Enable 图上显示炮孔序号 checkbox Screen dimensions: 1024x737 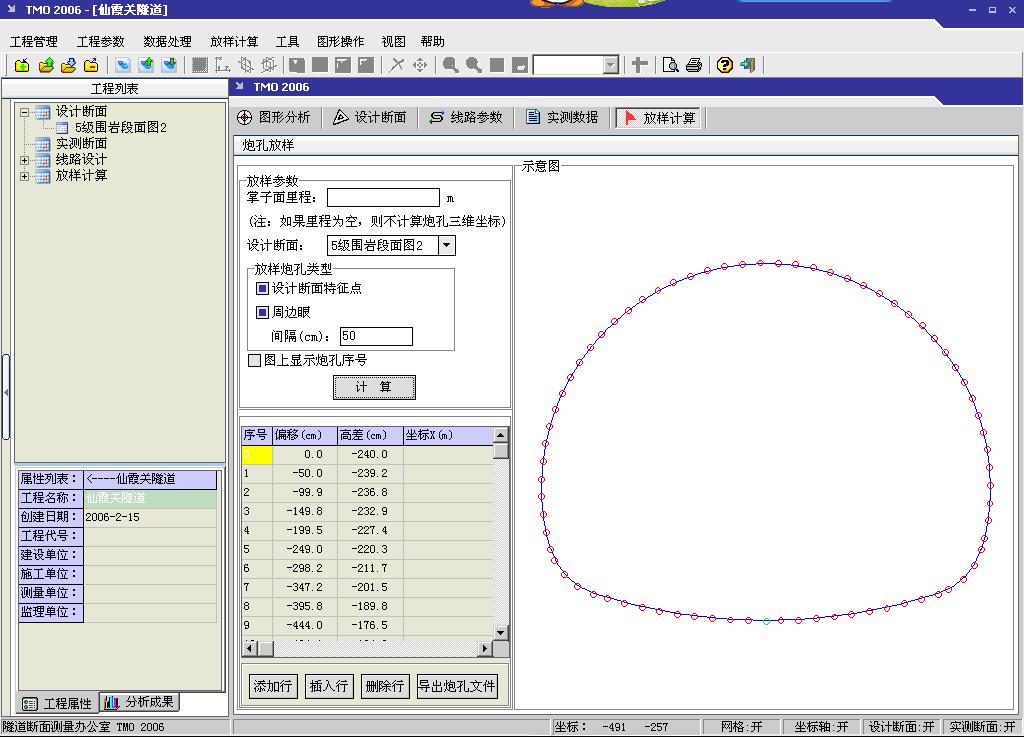click(x=254, y=361)
